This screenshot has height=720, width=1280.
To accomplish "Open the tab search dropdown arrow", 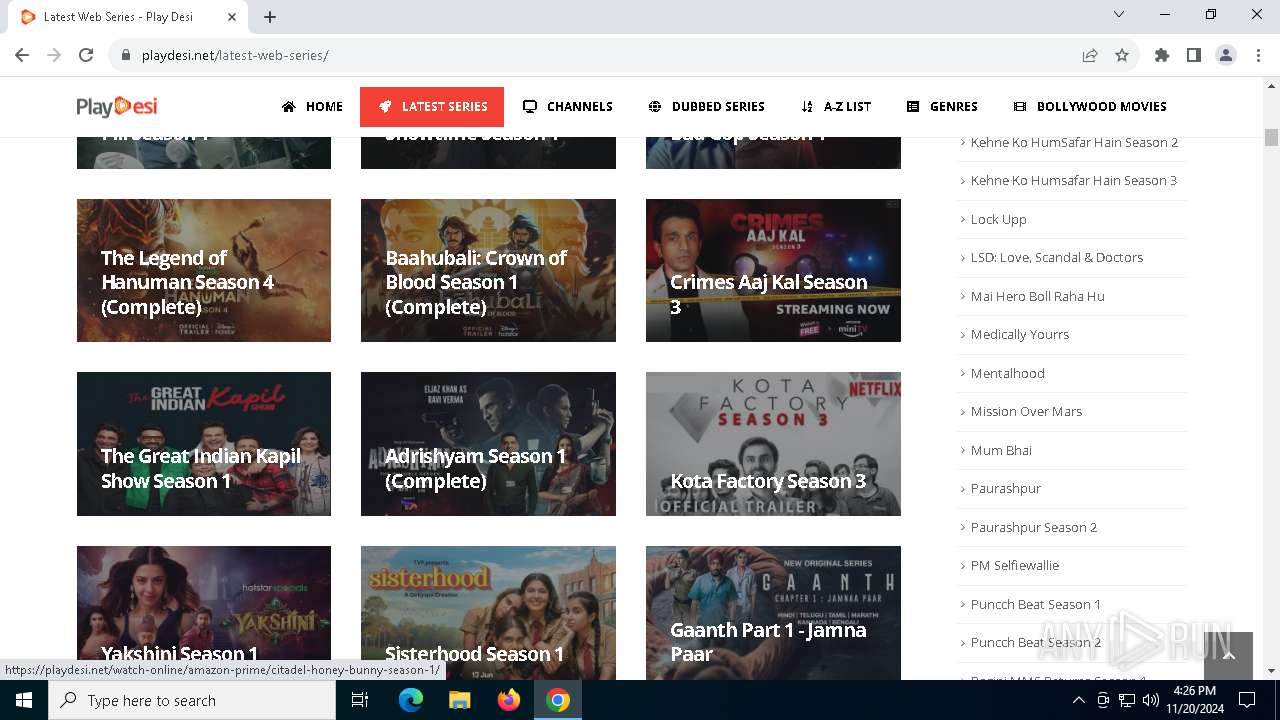I will (1119, 14).
